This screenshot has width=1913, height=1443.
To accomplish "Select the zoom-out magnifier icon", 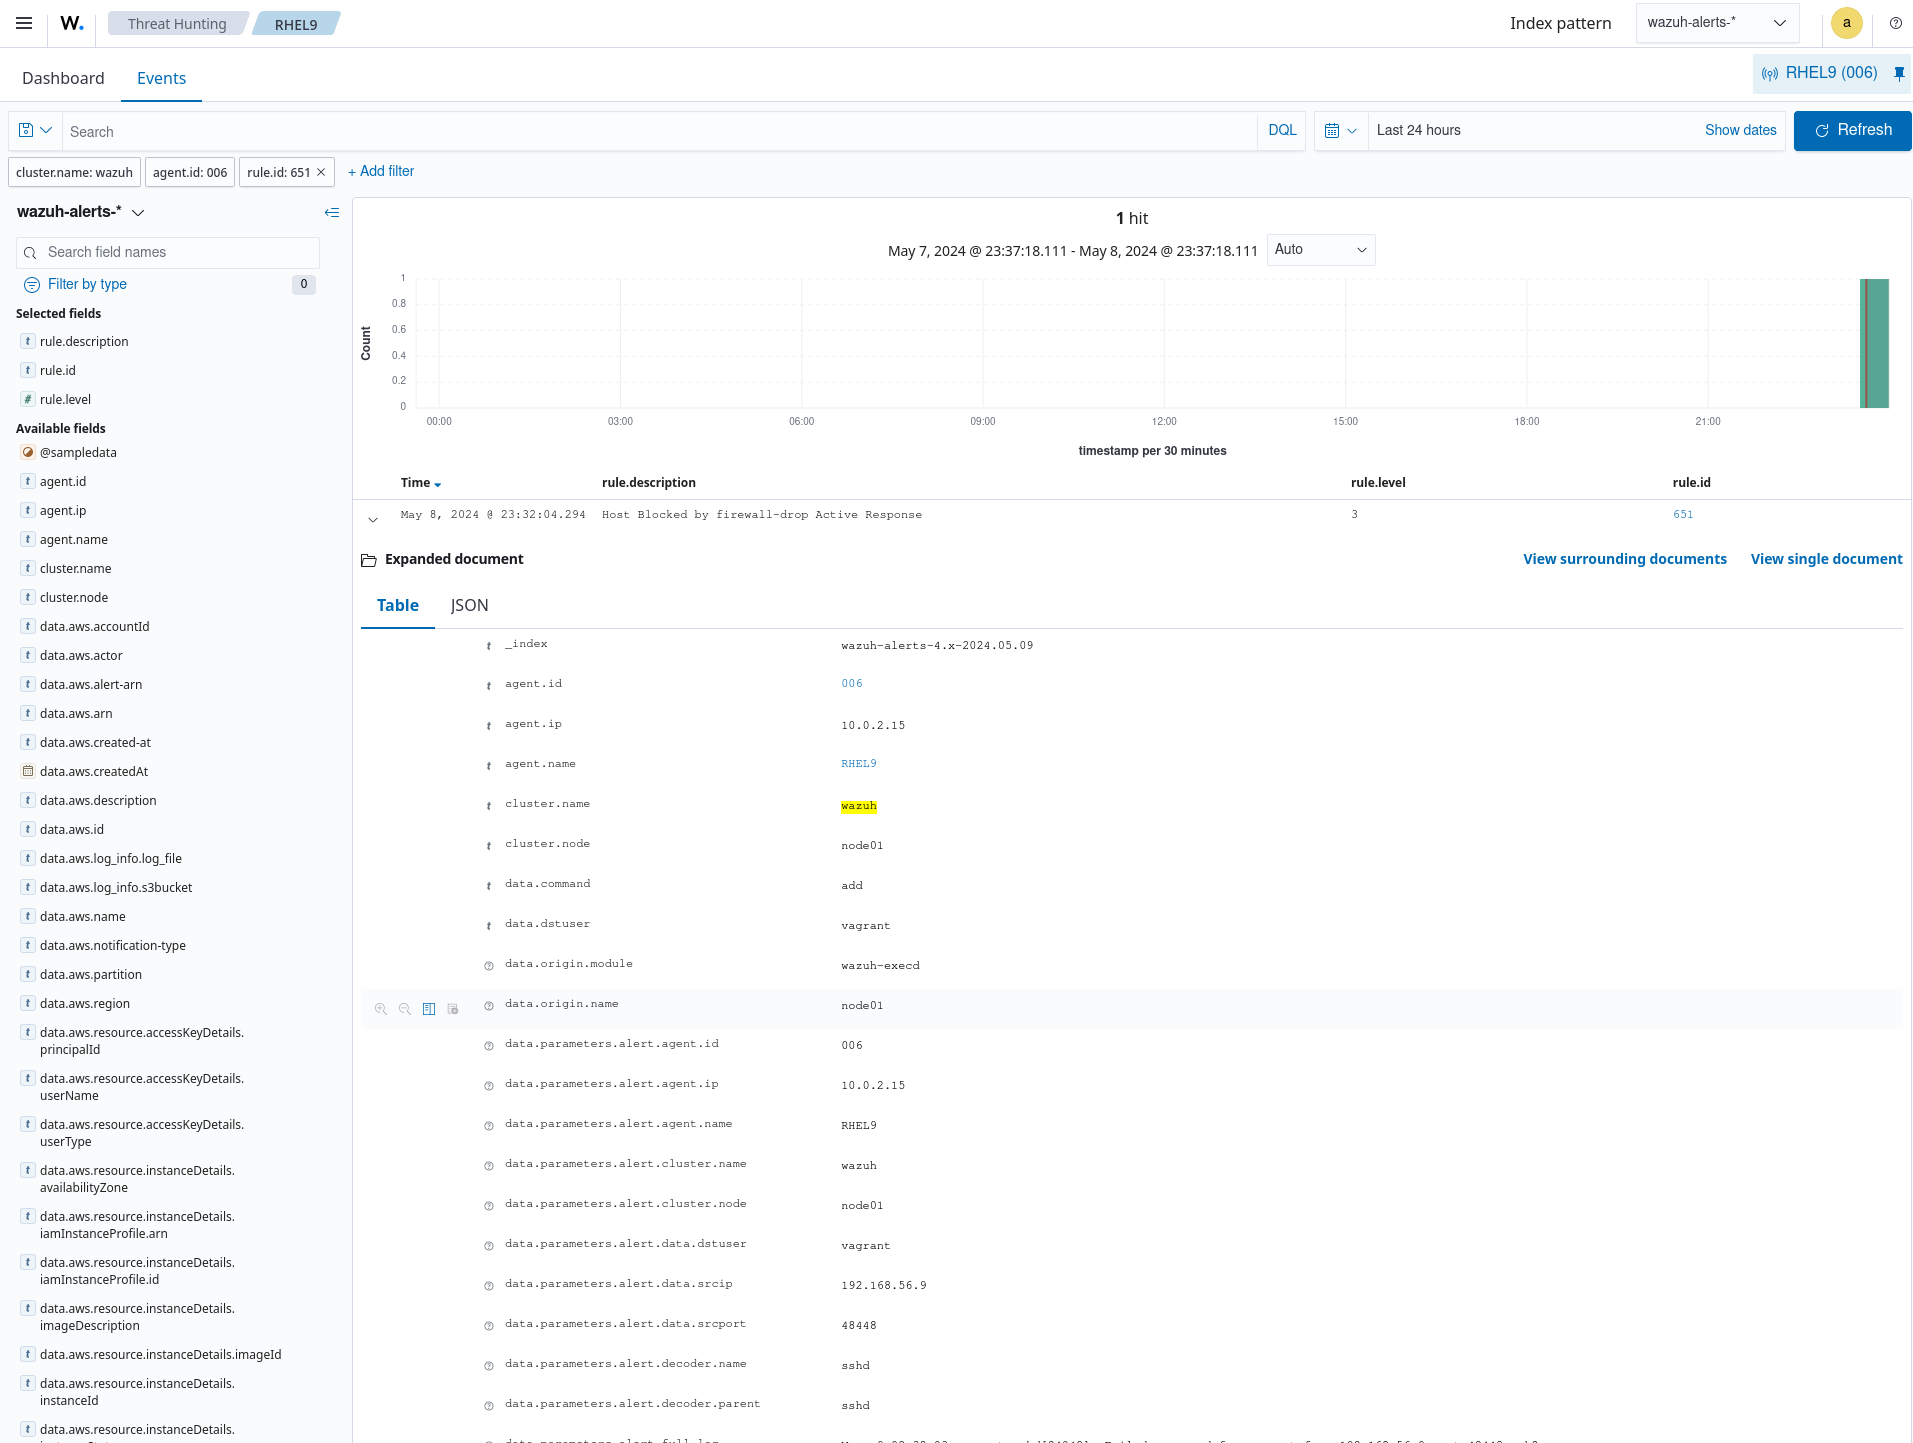I will coord(405,1009).
